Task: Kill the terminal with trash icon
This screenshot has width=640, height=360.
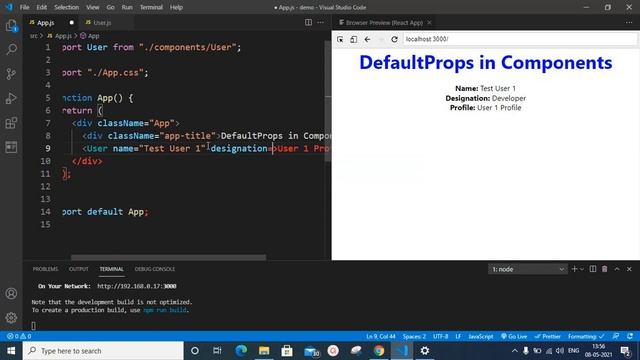Action: [x=605, y=269]
